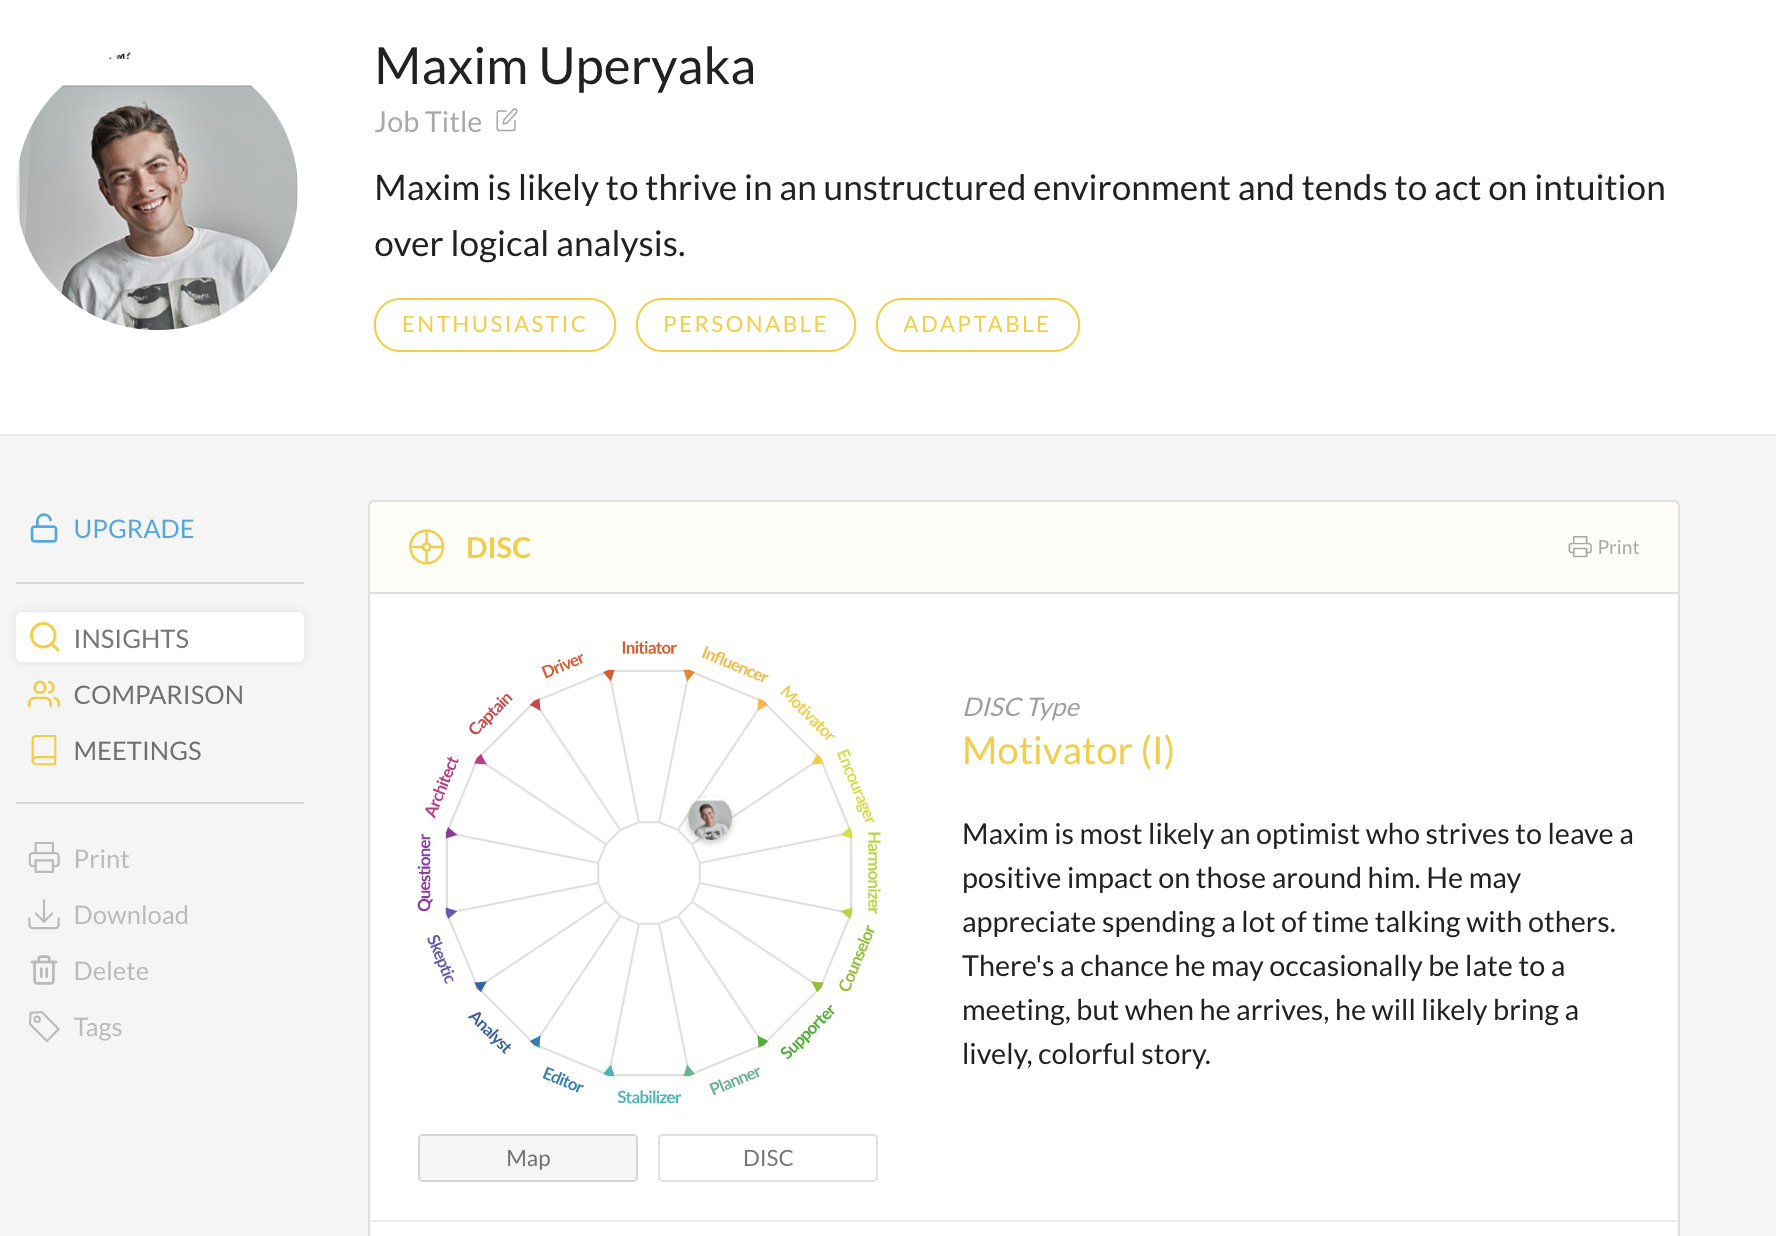This screenshot has width=1776, height=1236.
Task: Click the Print link in DISC panel header
Action: (1604, 547)
